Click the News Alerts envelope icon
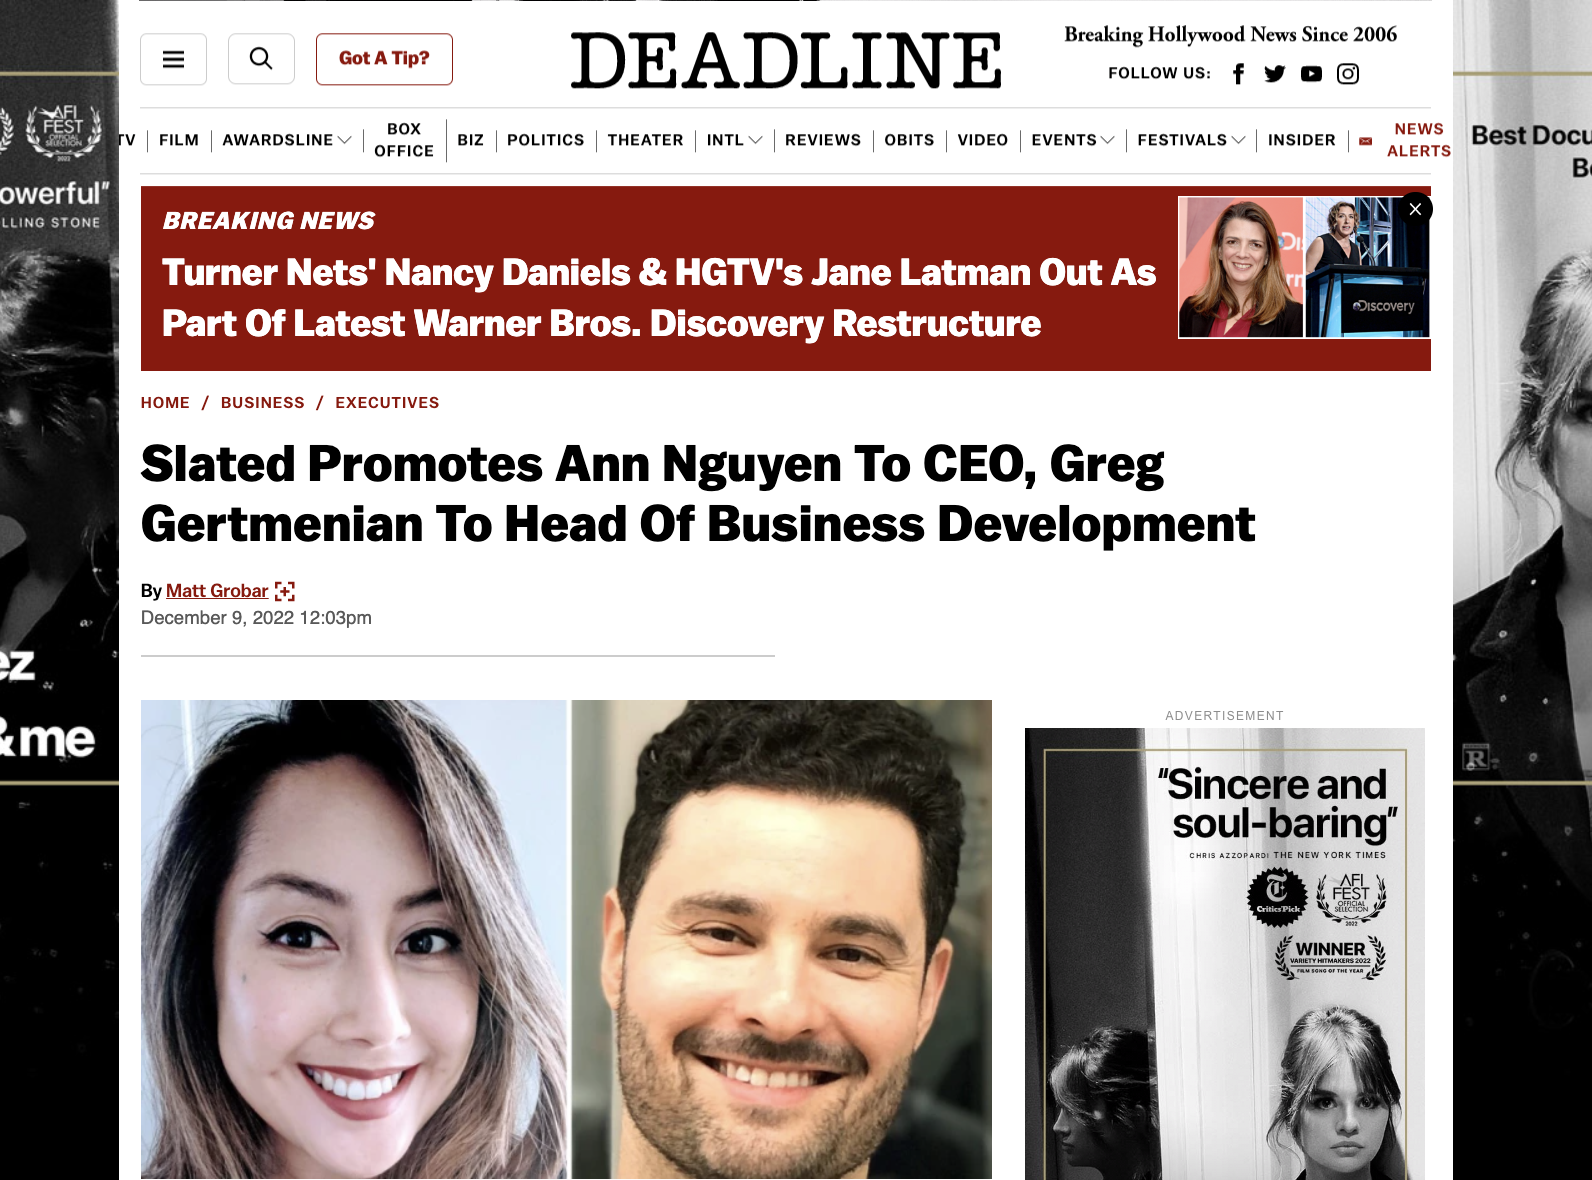1592x1180 pixels. tap(1365, 141)
